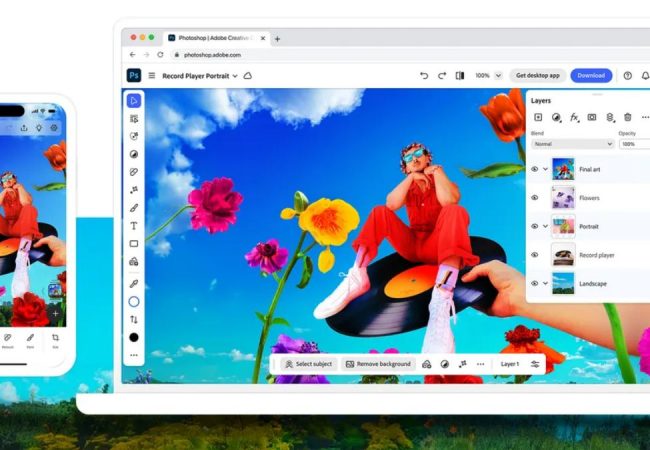Select the Landscape layer name
This screenshot has width=650, height=450.
(593, 284)
